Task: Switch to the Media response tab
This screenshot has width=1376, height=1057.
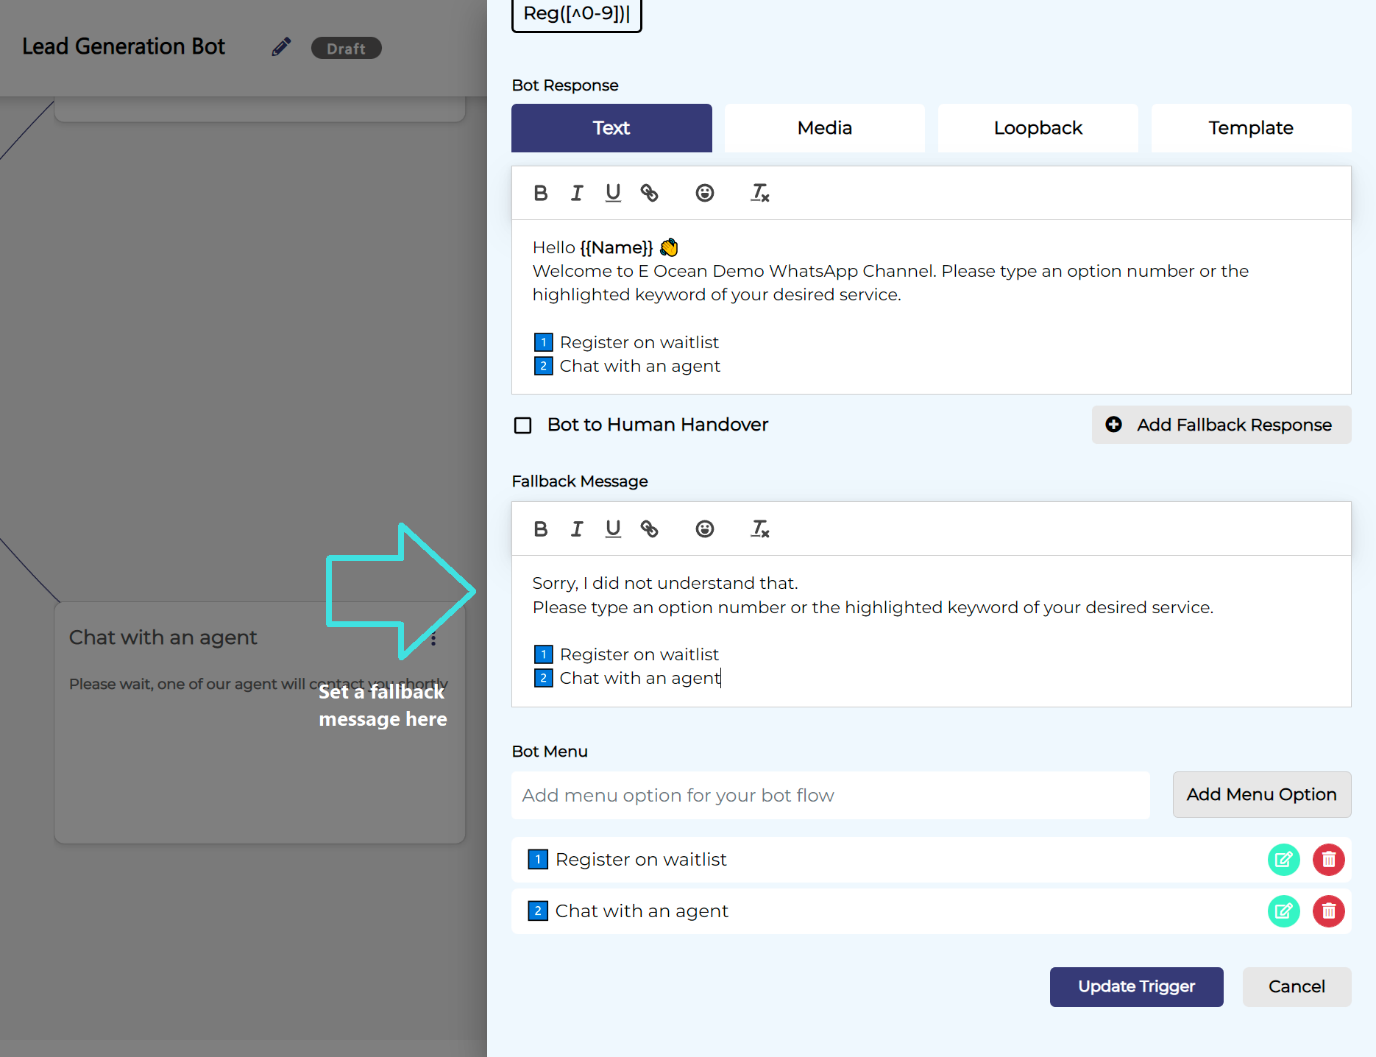Action: 824,128
